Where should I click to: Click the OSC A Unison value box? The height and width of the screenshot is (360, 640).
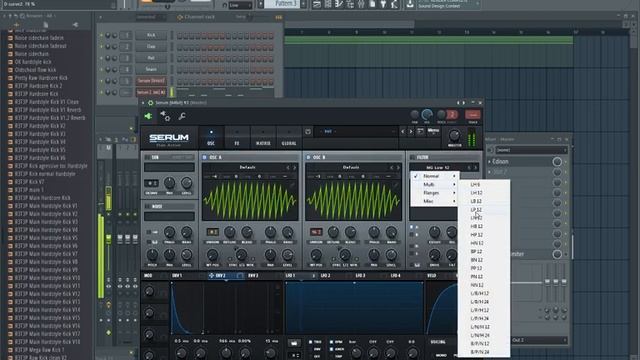click(x=212, y=232)
